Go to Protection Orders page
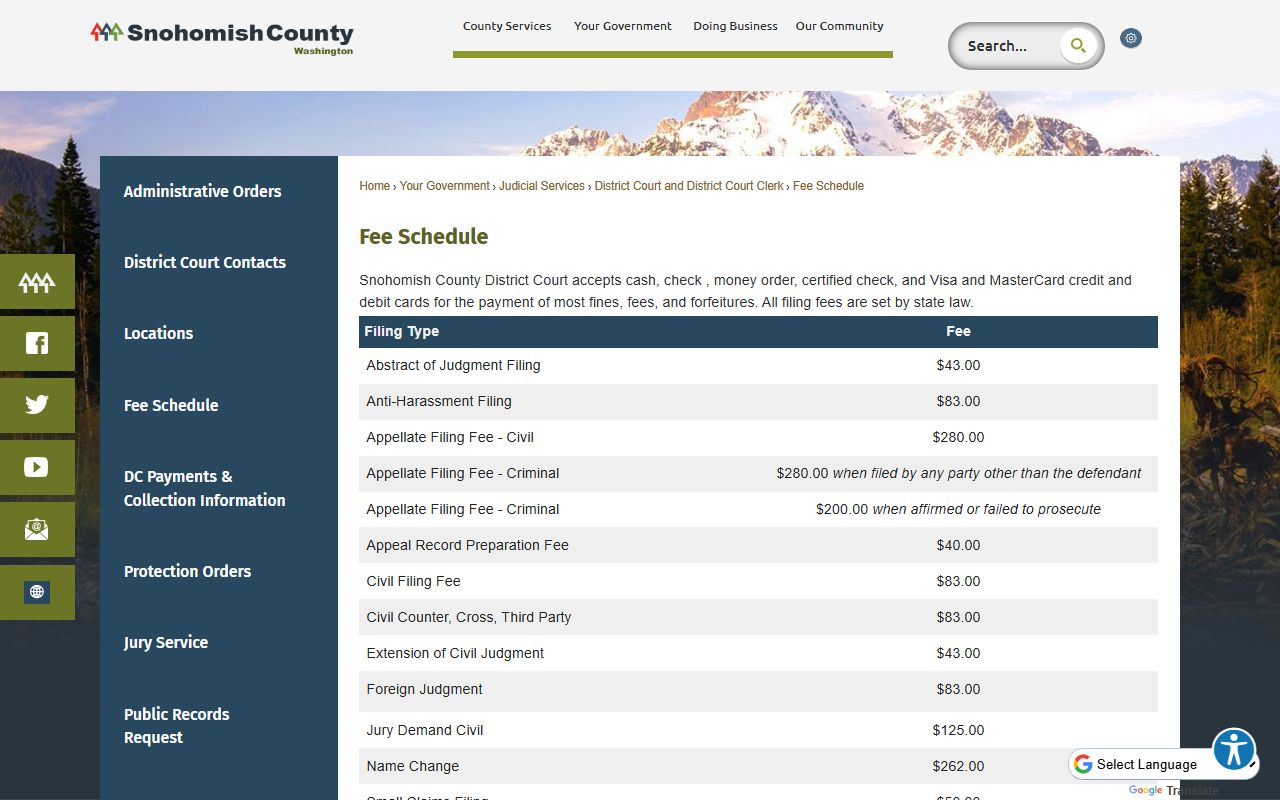The image size is (1280, 800). tap(188, 571)
